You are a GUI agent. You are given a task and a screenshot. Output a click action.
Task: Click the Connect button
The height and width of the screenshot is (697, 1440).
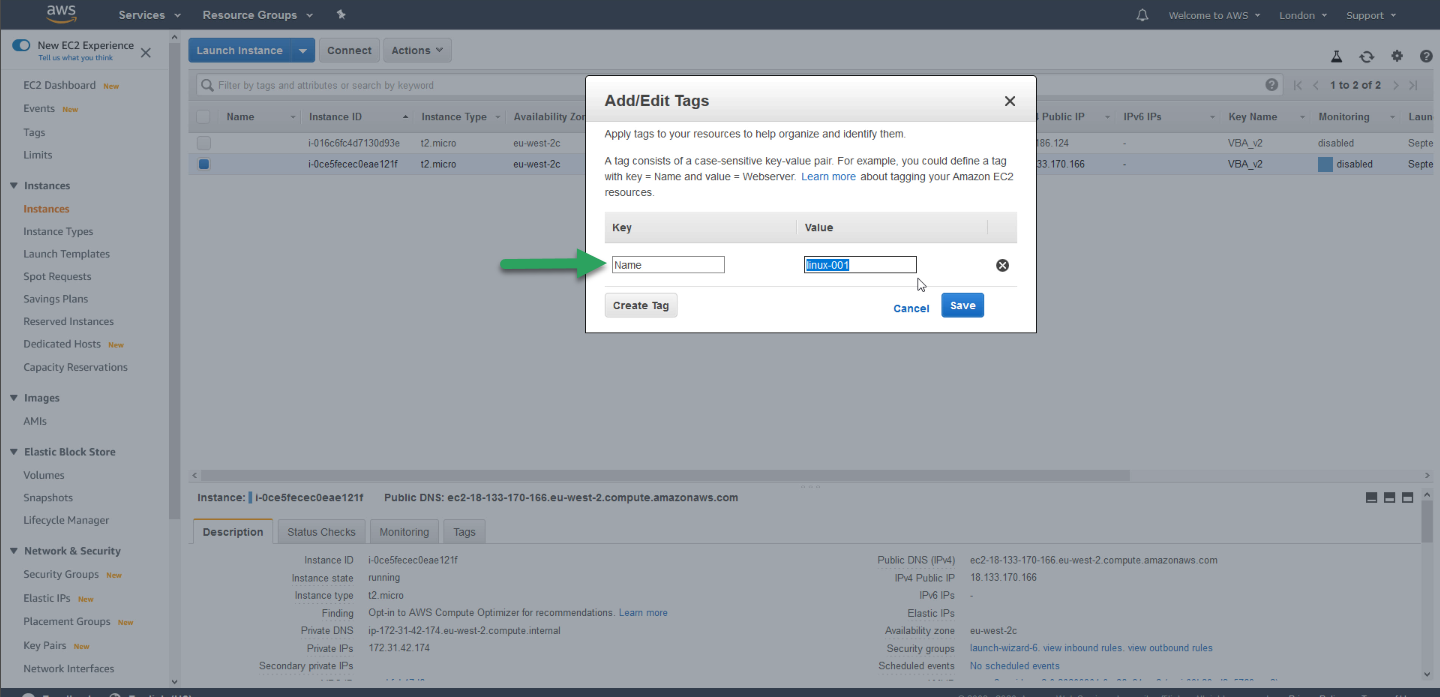click(x=349, y=51)
